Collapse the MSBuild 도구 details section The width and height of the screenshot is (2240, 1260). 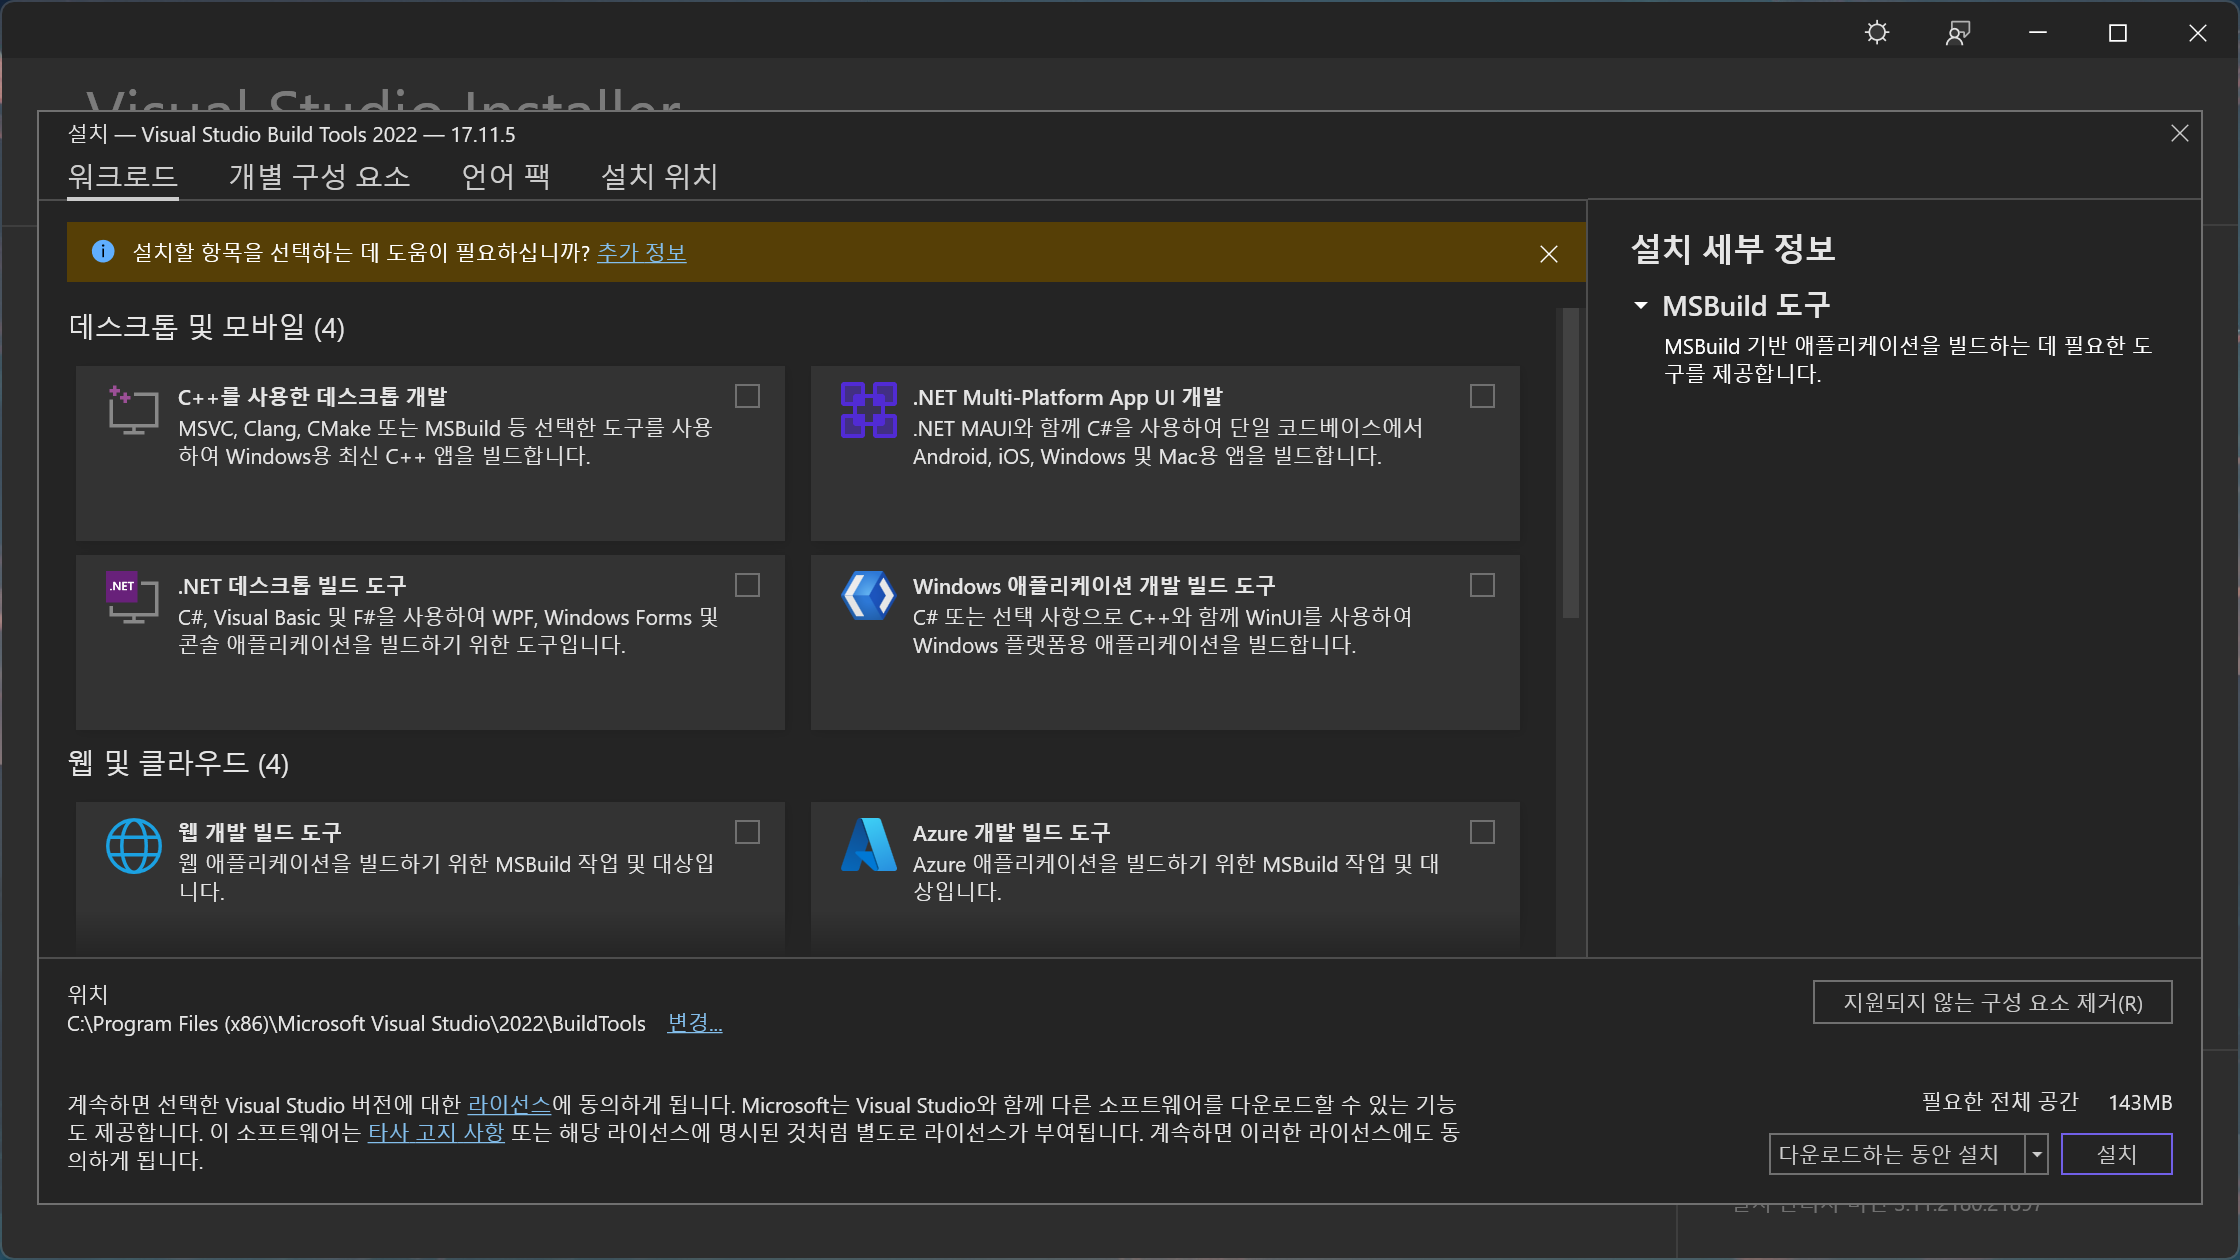point(1640,306)
